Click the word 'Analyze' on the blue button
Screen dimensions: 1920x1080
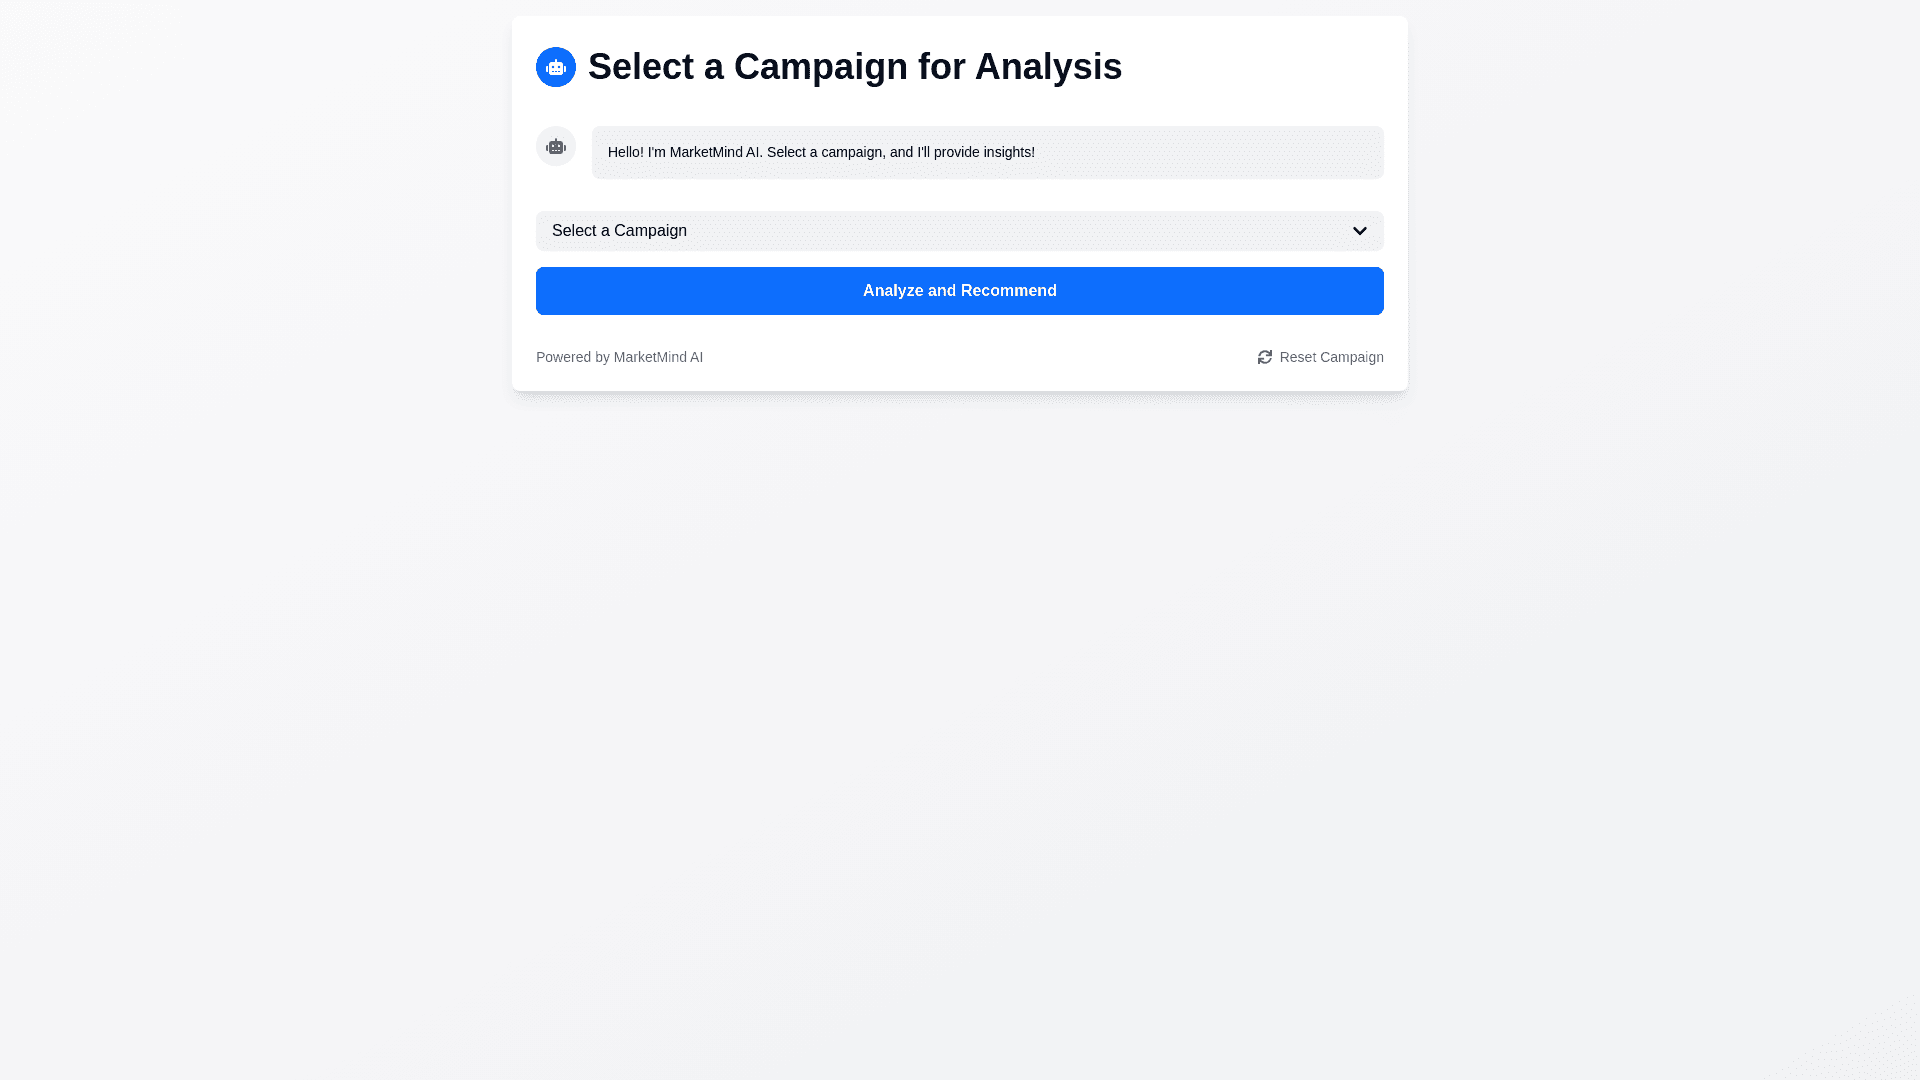[892, 291]
